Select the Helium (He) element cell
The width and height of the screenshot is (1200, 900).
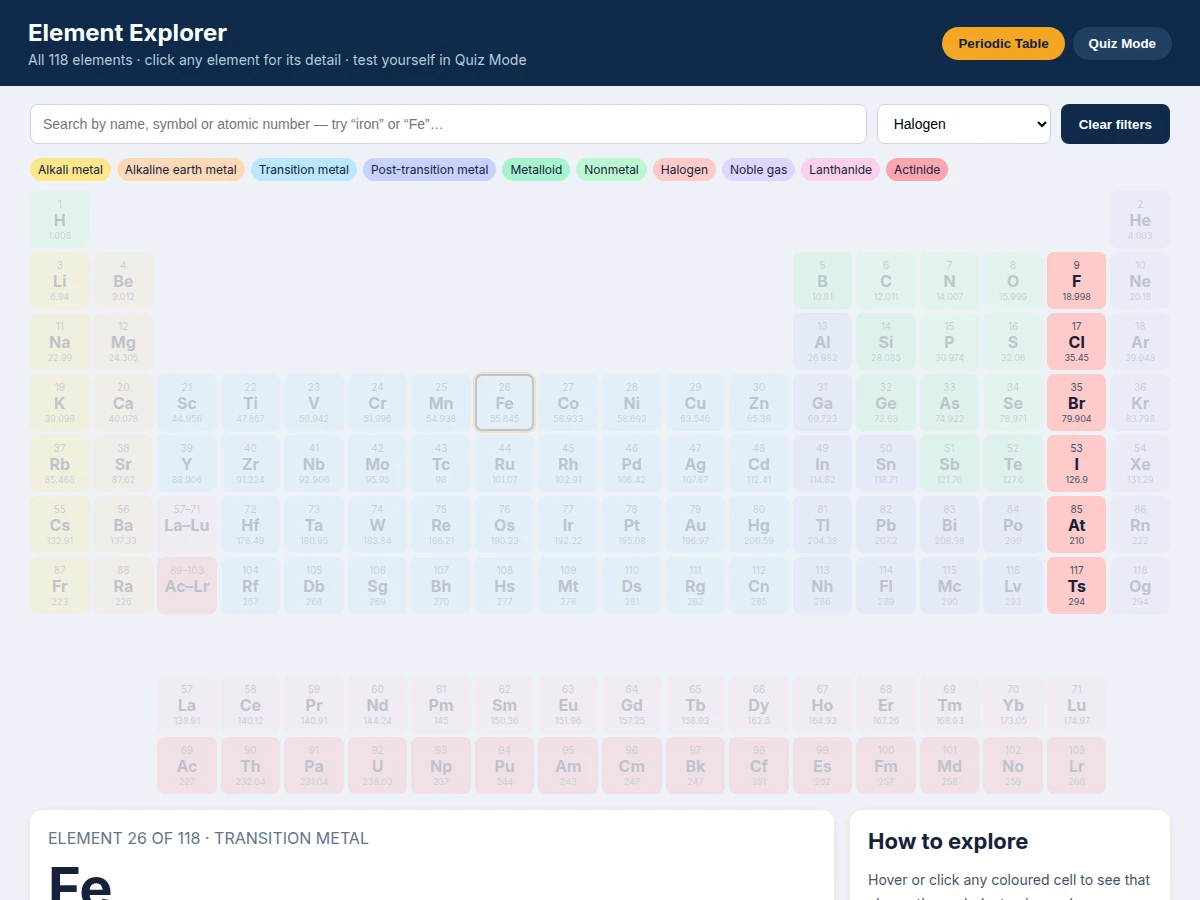click(x=1140, y=220)
